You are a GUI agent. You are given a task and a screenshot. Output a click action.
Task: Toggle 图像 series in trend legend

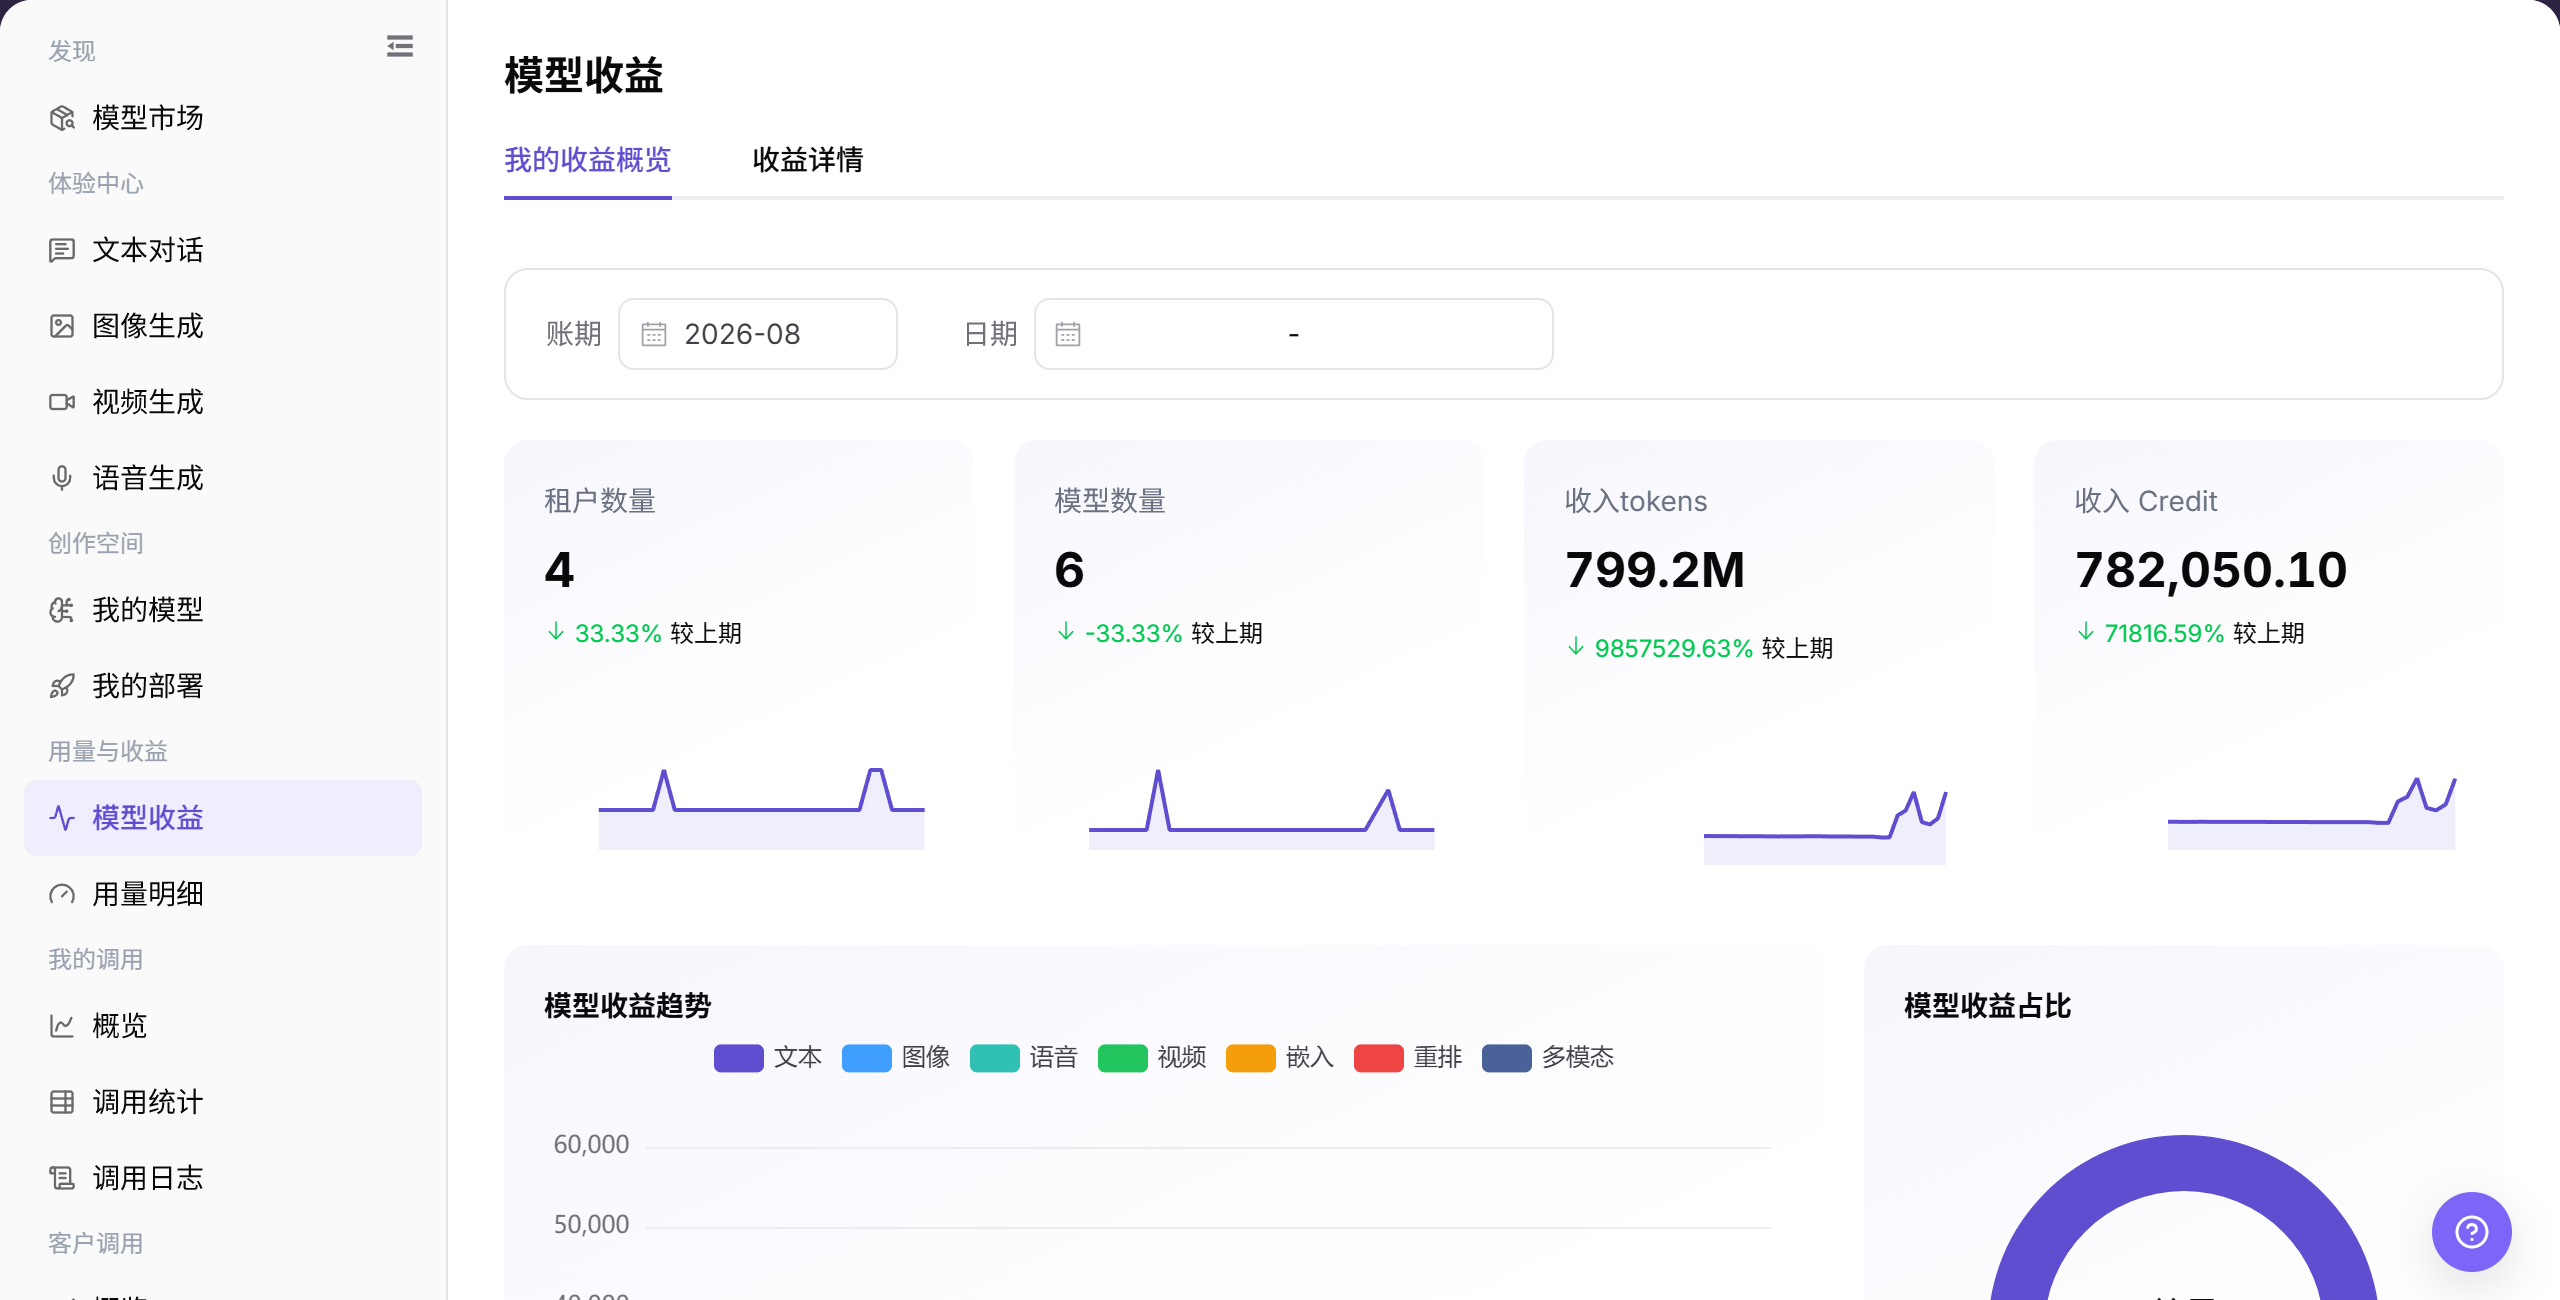tap(896, 1058)
